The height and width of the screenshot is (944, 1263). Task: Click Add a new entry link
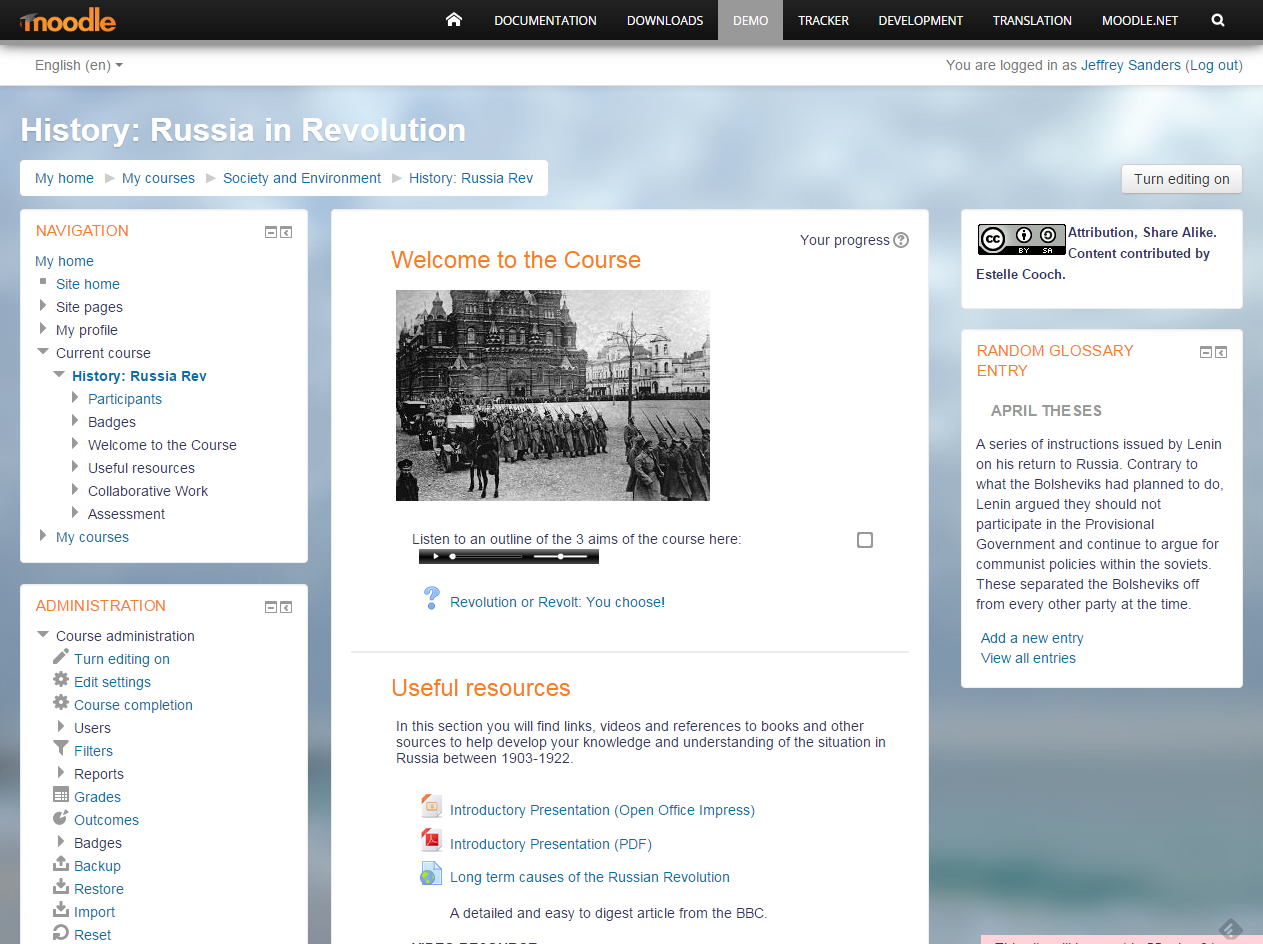point(1032,638)
